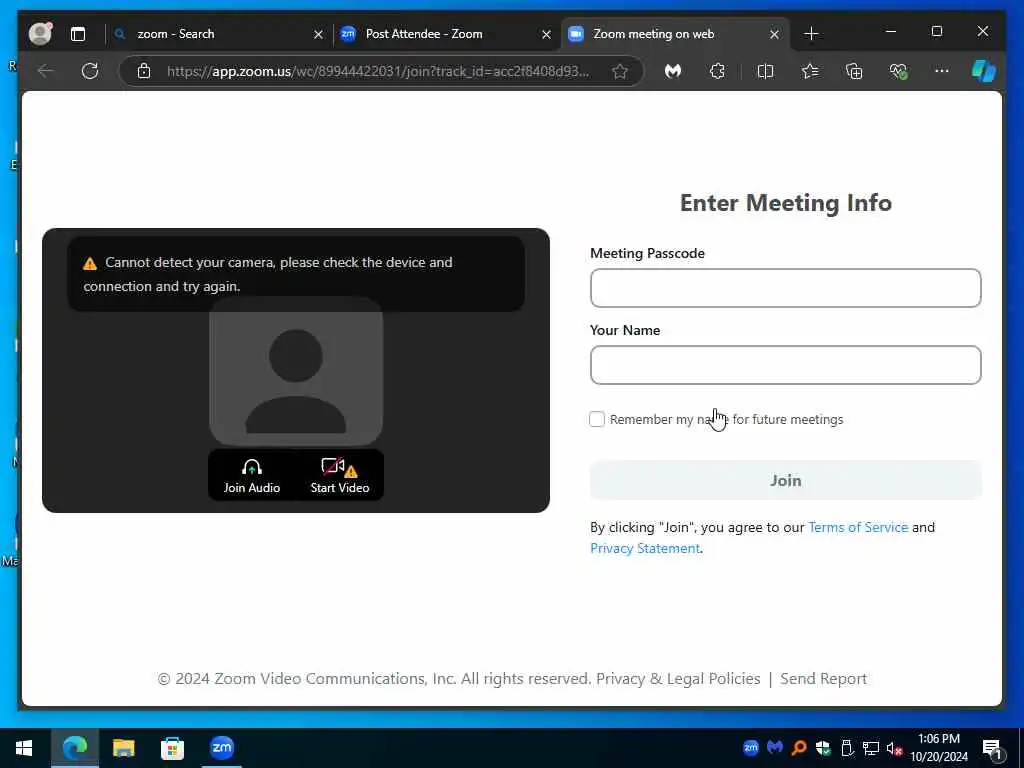The width and height of the screenshot is (1024, 768).
Task: Click the Enter Meeting Info heading
Action: (786, 203)
